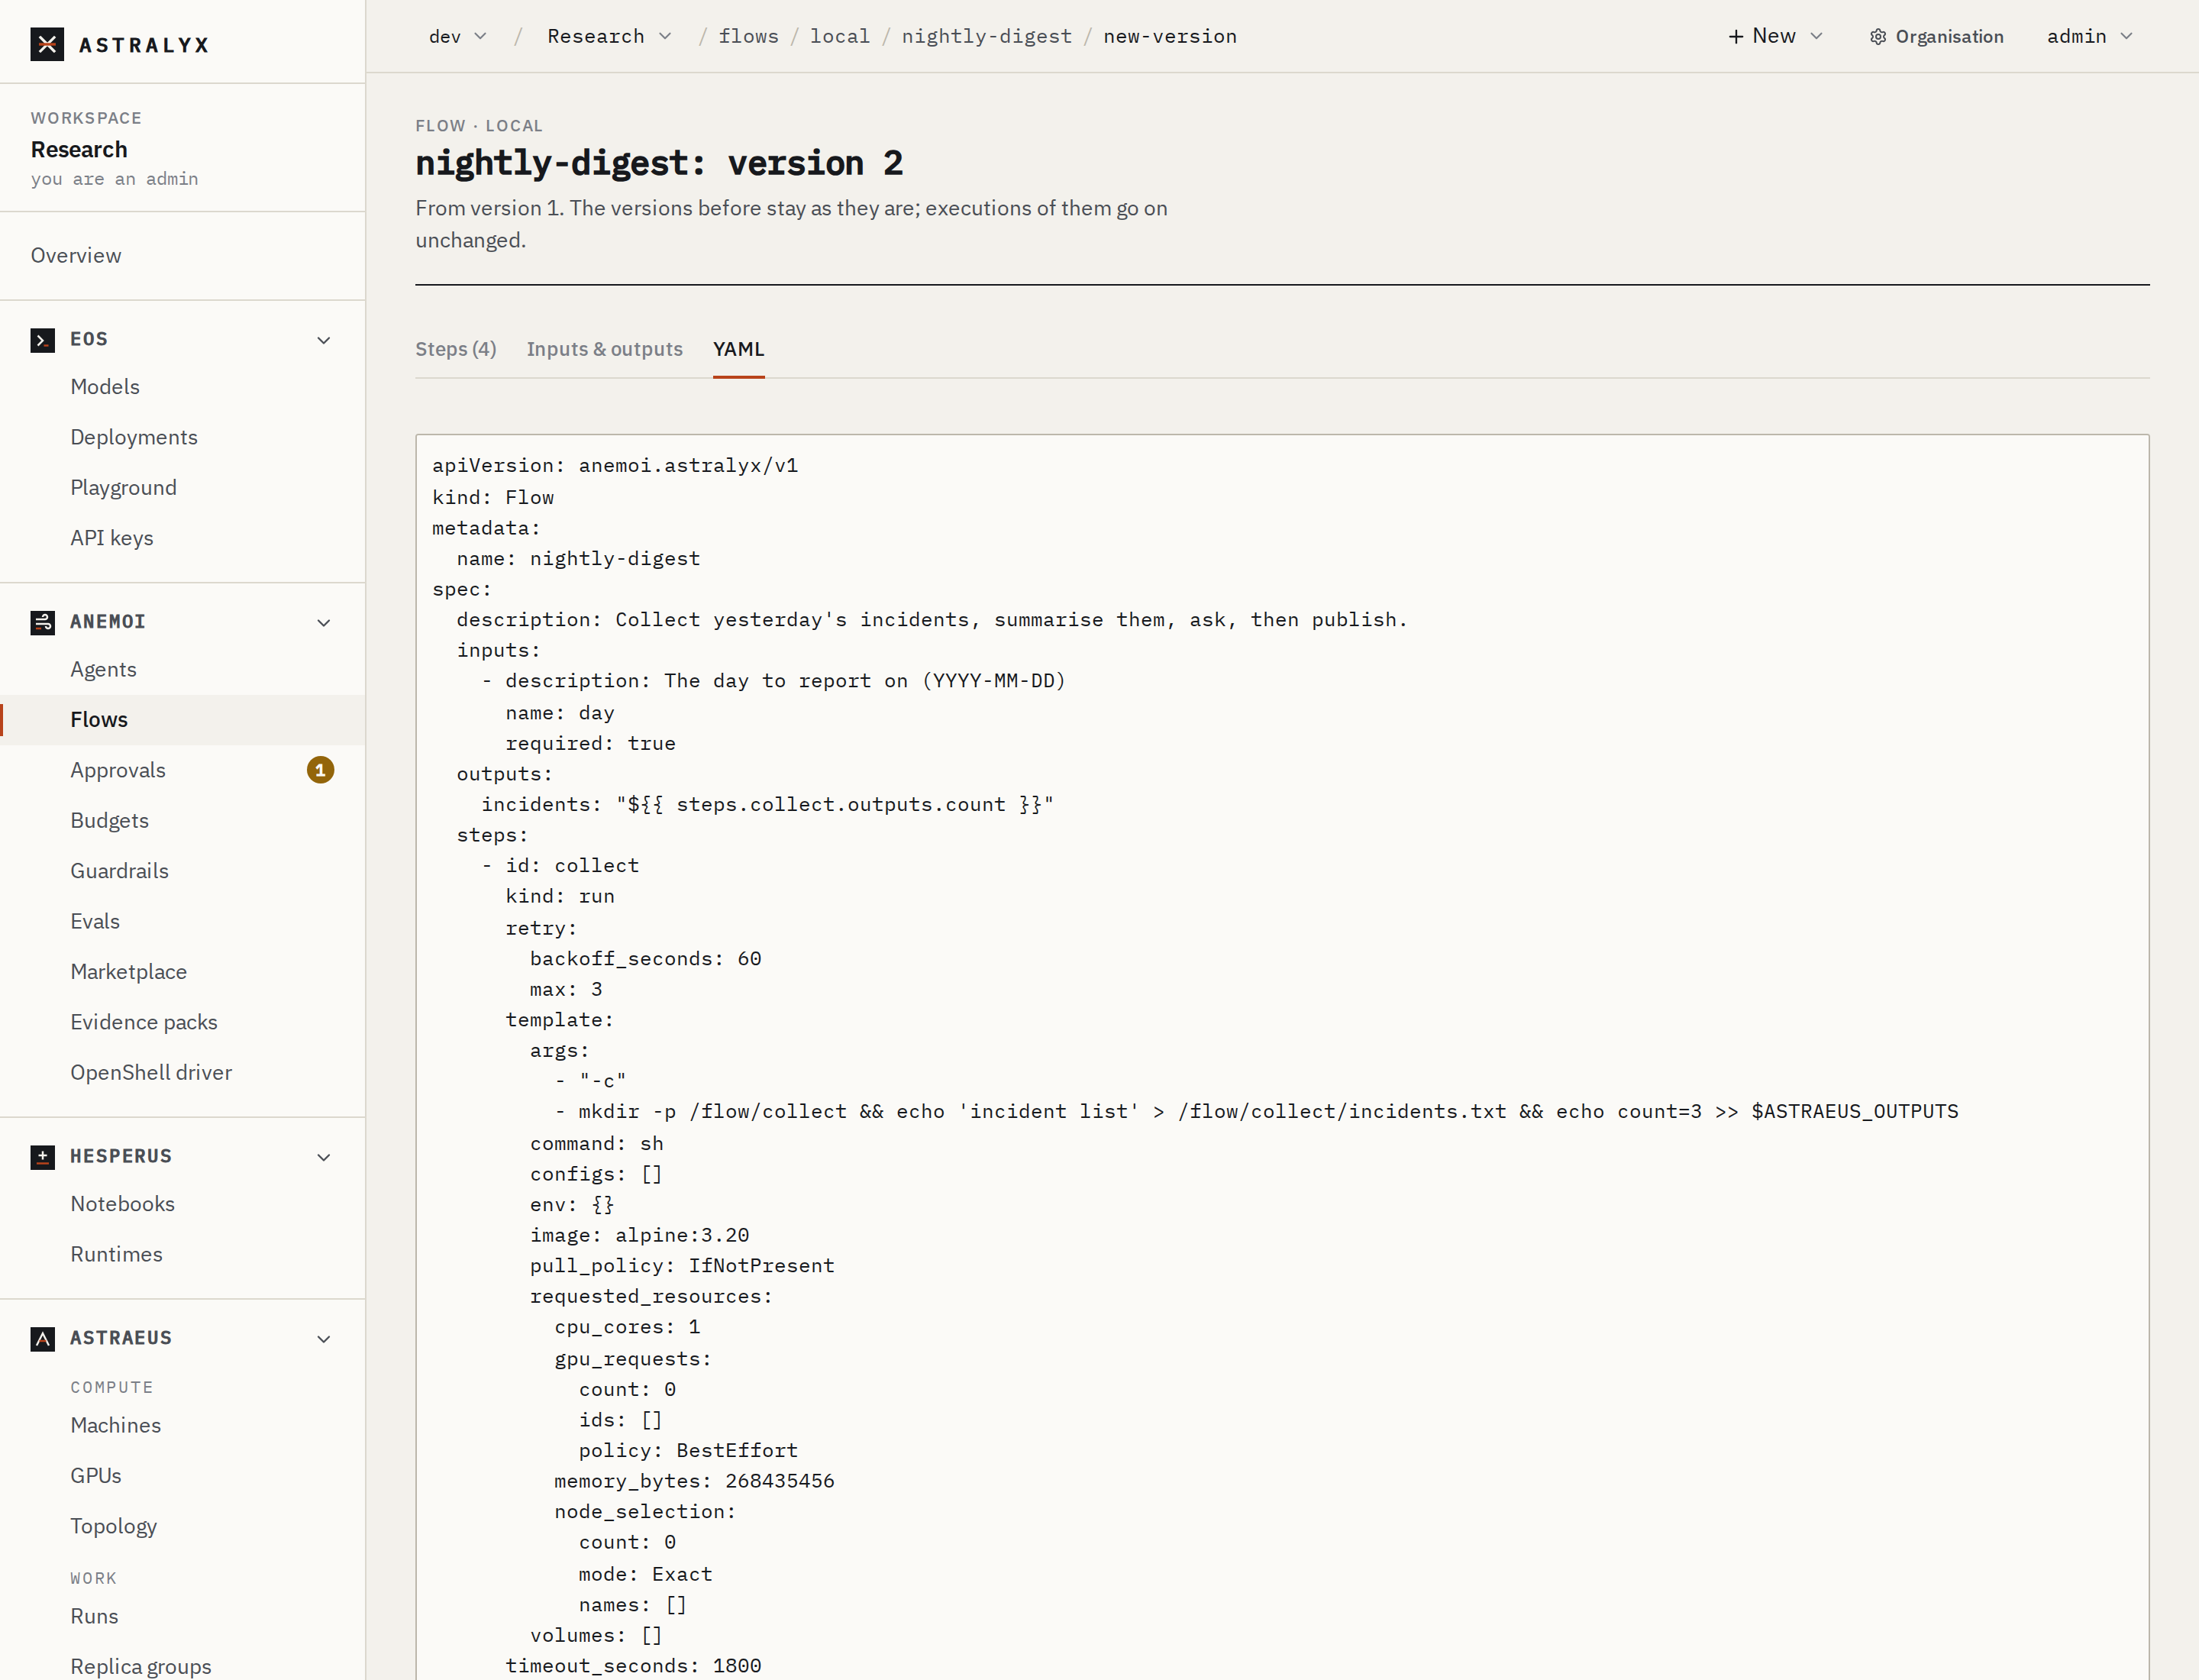2199x1680 pixels.
Task: Click the 'timeout_seconds: 1800' line
Action: [x=633, y=1666]
